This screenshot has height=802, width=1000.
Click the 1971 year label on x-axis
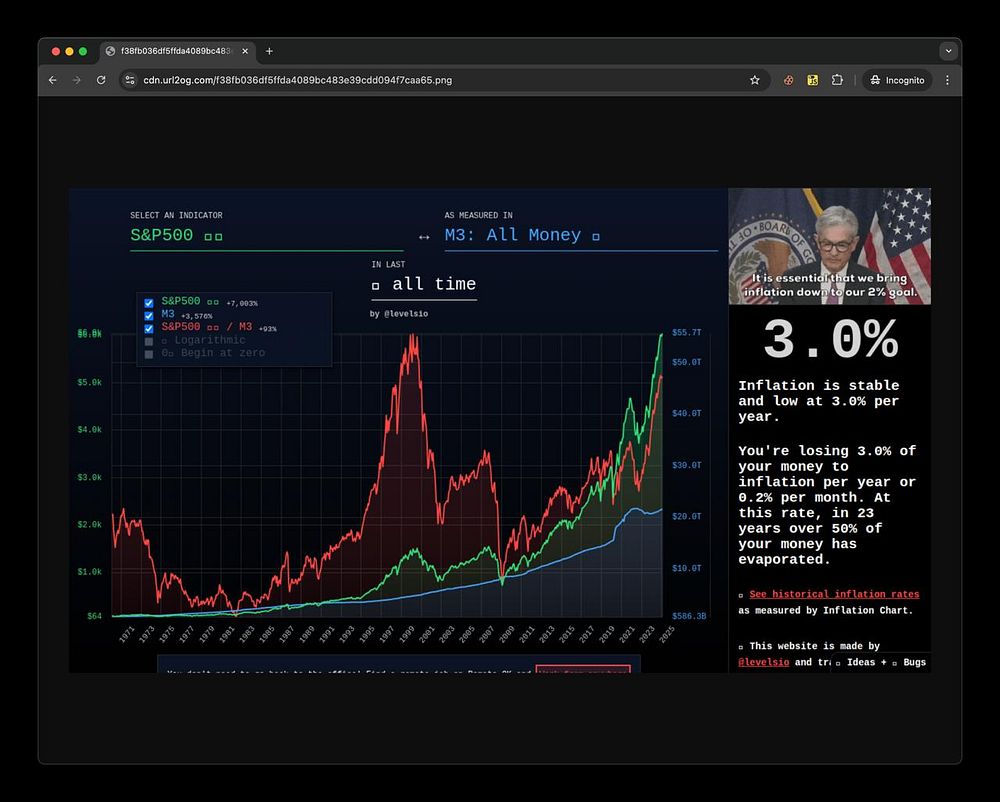point(127,634)
